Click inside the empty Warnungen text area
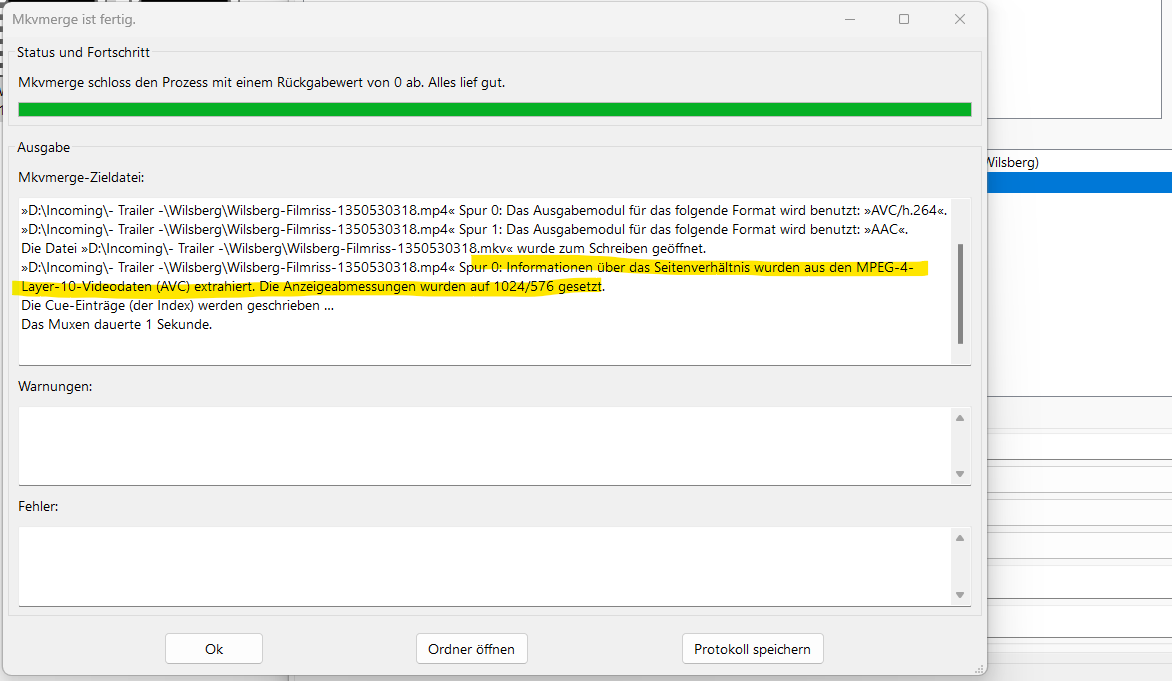 (x=484, y=446)
